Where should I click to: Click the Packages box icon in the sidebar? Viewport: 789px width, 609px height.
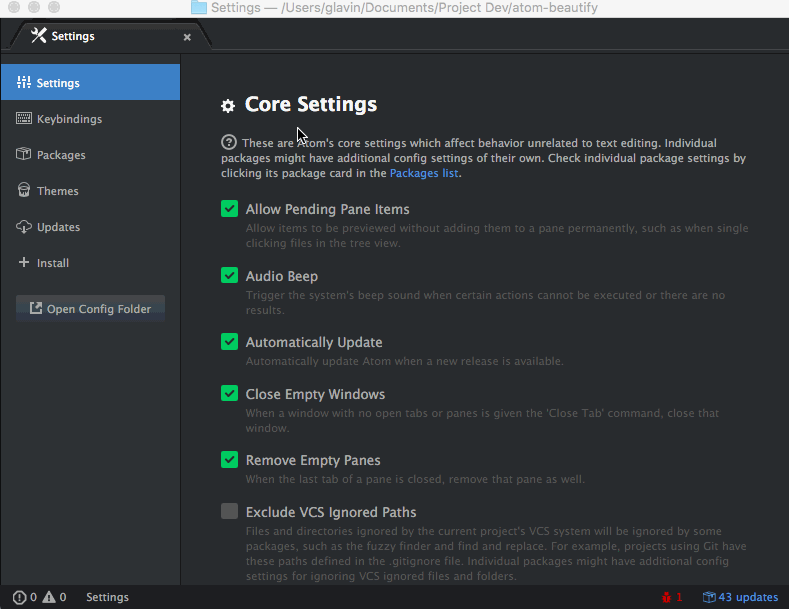point(24,154)
